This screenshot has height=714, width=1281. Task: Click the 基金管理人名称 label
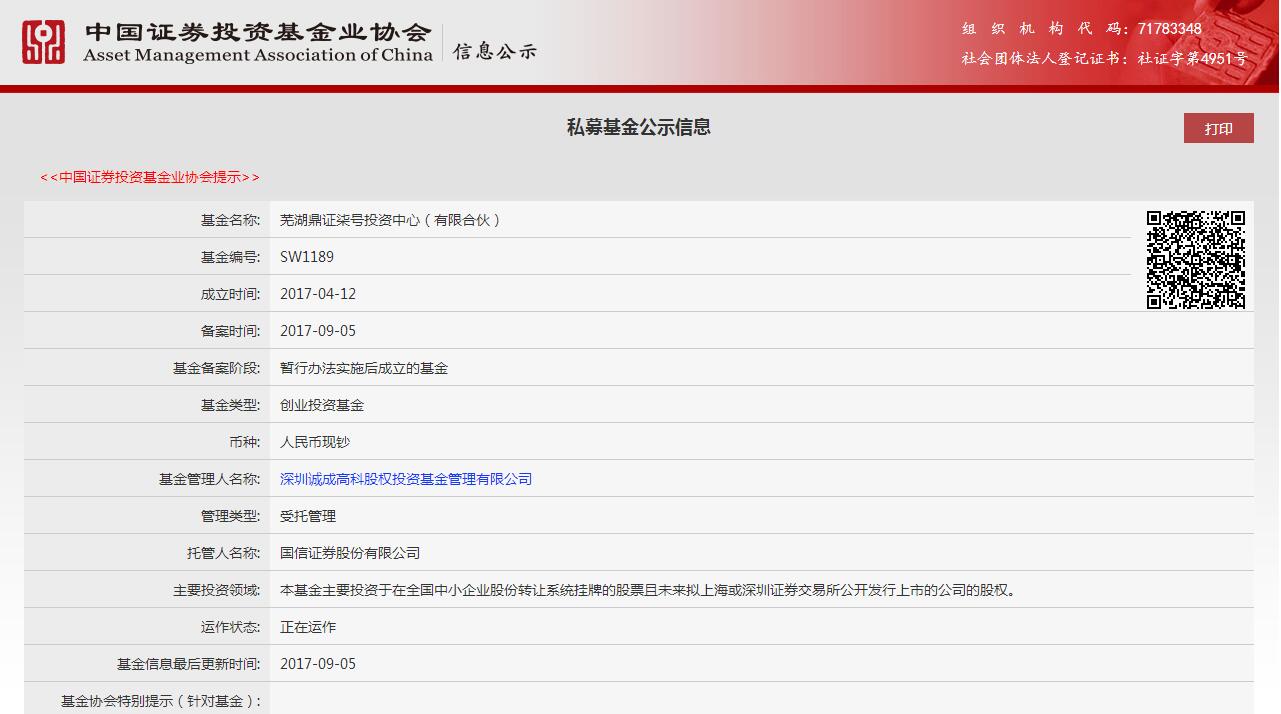(x=209, y=479)
